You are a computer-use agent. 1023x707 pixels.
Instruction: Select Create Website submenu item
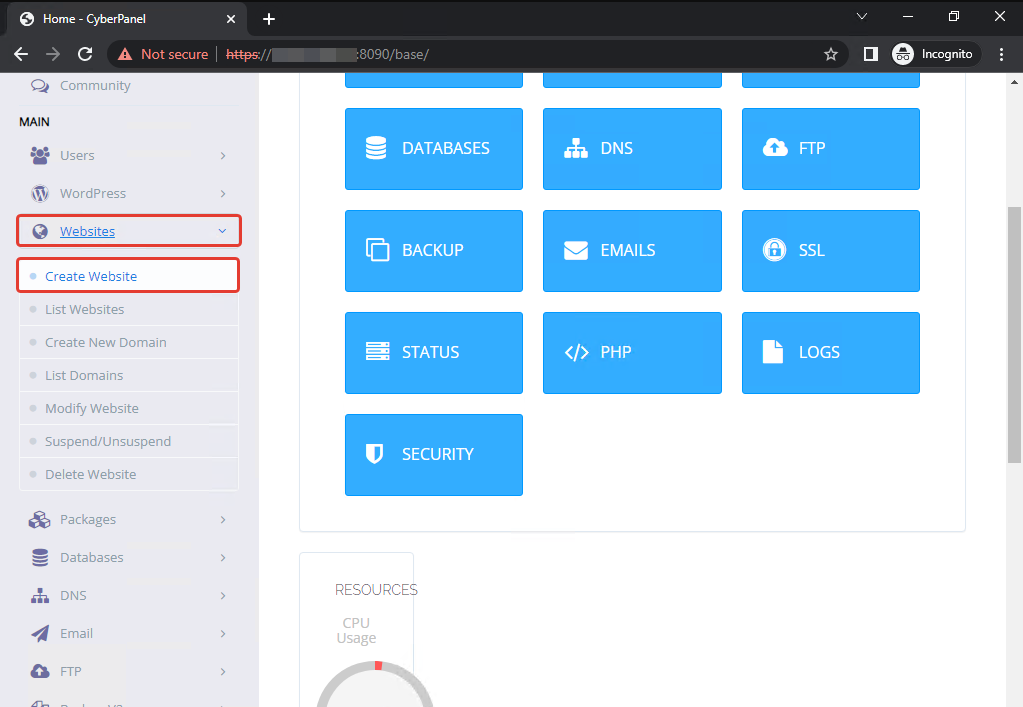129,276
